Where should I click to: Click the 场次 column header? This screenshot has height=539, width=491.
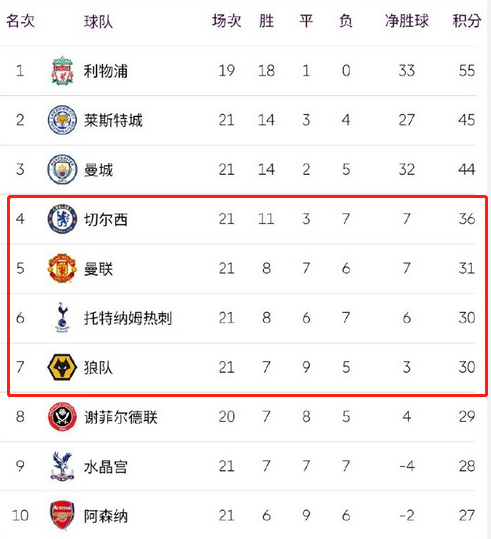(x=227, y=21)
